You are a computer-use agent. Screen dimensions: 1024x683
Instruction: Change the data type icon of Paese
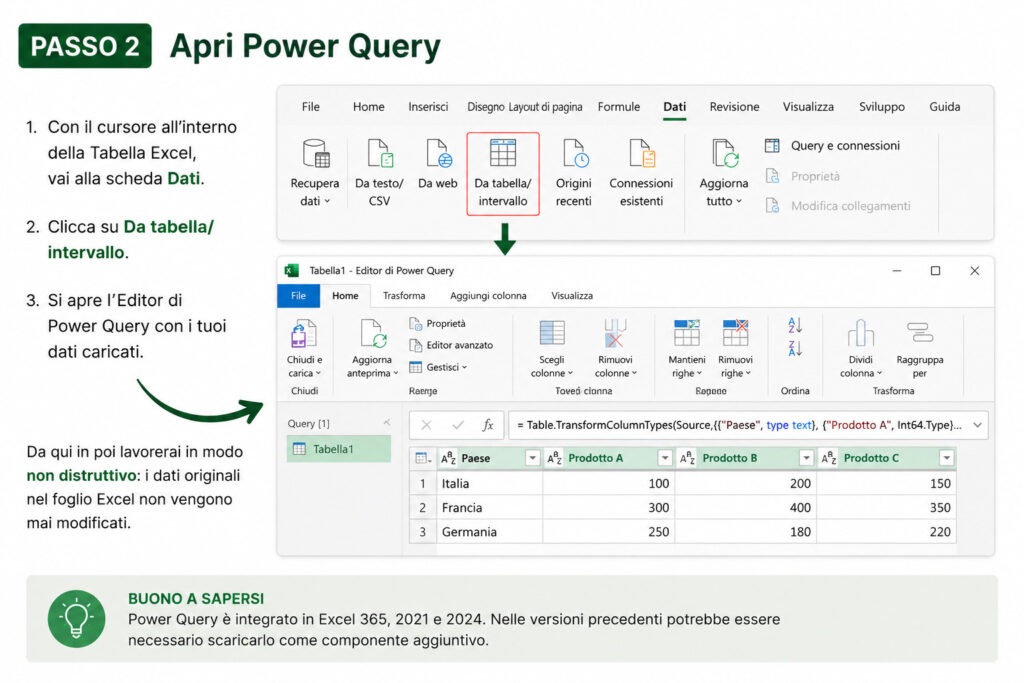448,458
